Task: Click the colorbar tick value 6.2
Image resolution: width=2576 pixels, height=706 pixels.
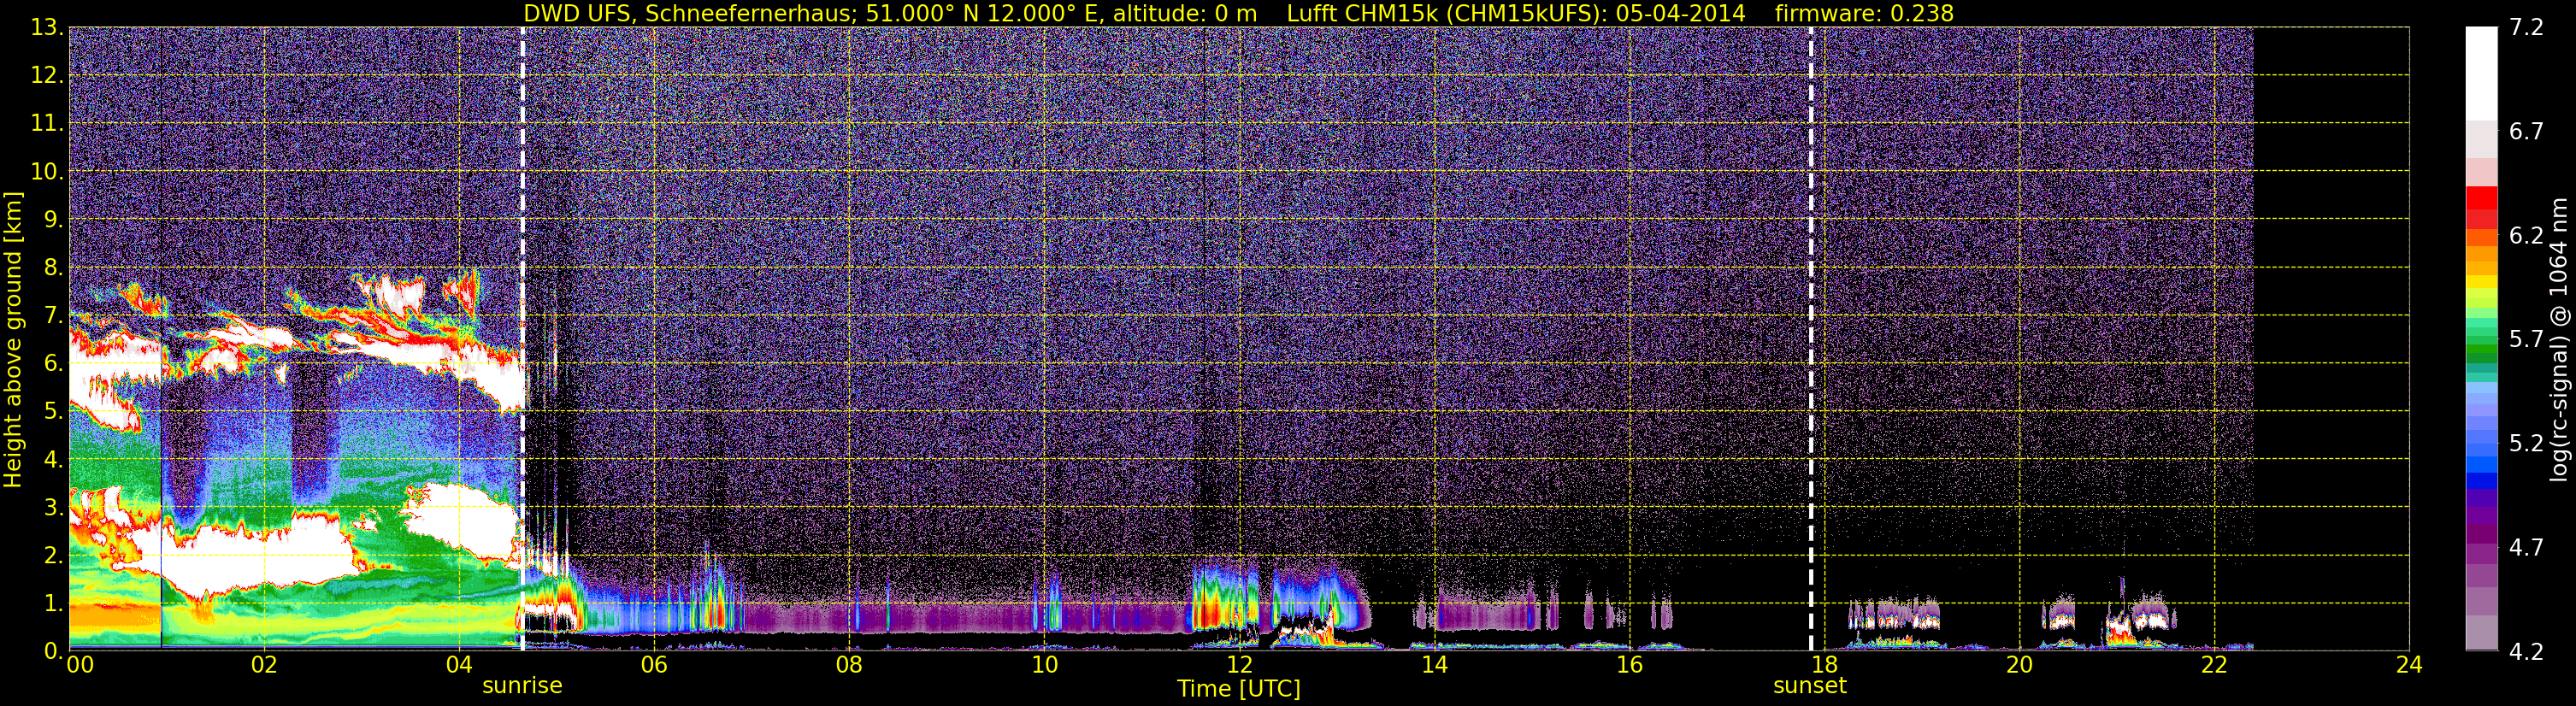Action: click(2527, 235)
